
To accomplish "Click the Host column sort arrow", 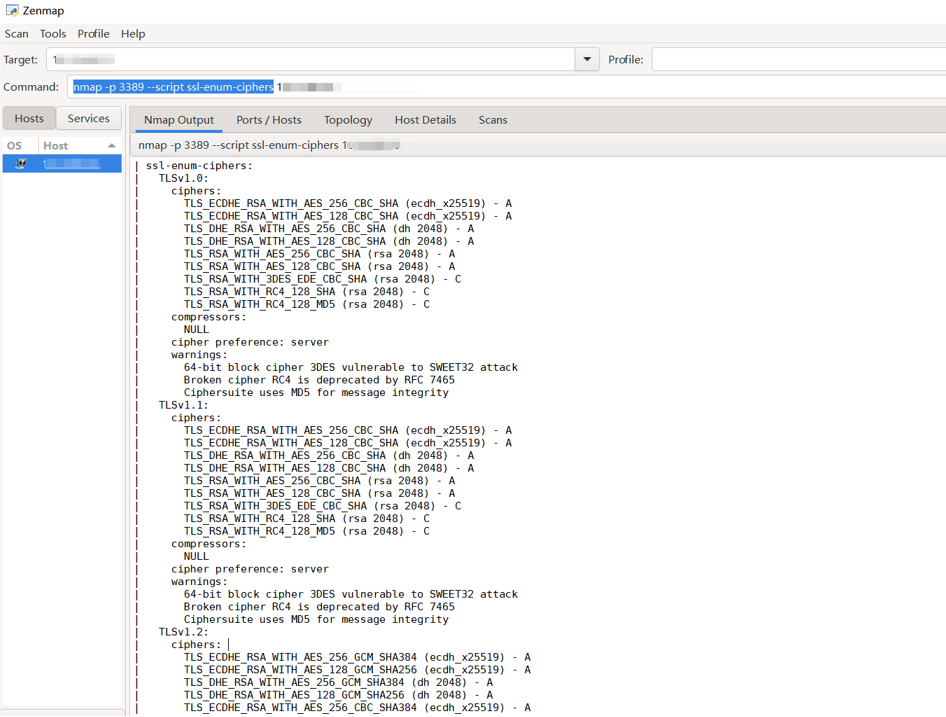I will (112, 145).
